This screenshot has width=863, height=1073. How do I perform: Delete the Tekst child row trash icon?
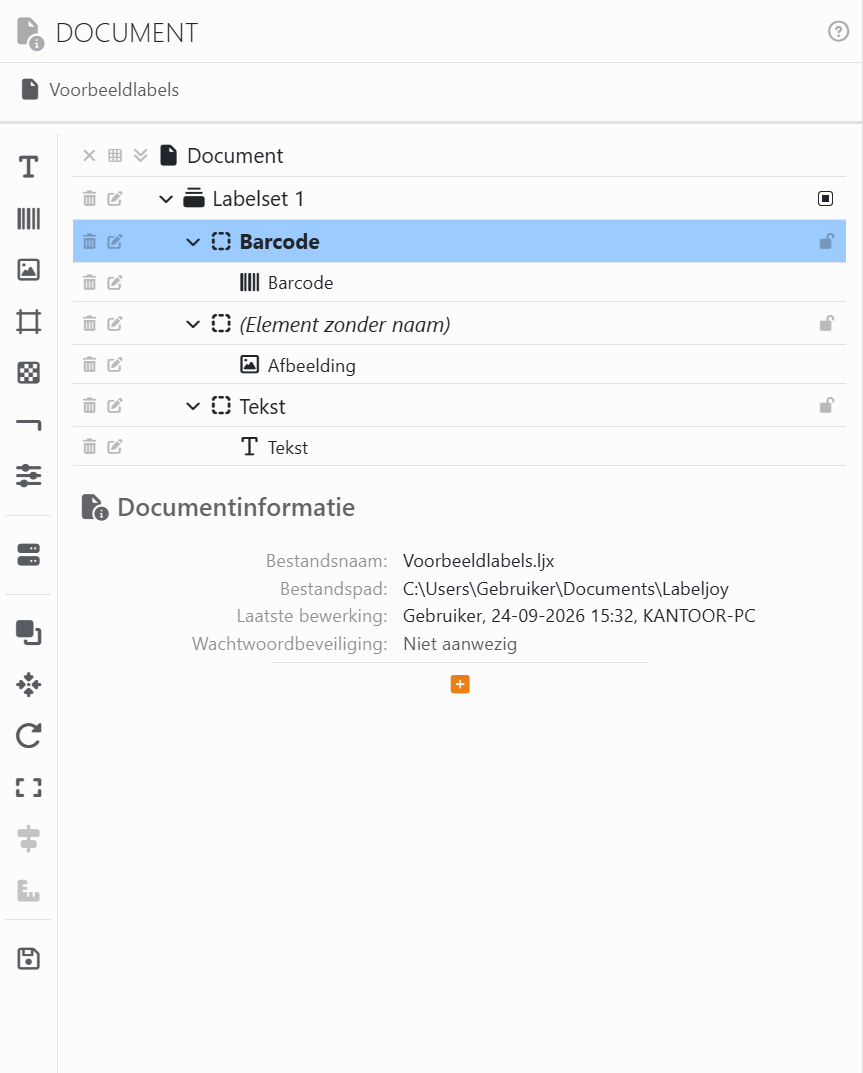point(90,446)
